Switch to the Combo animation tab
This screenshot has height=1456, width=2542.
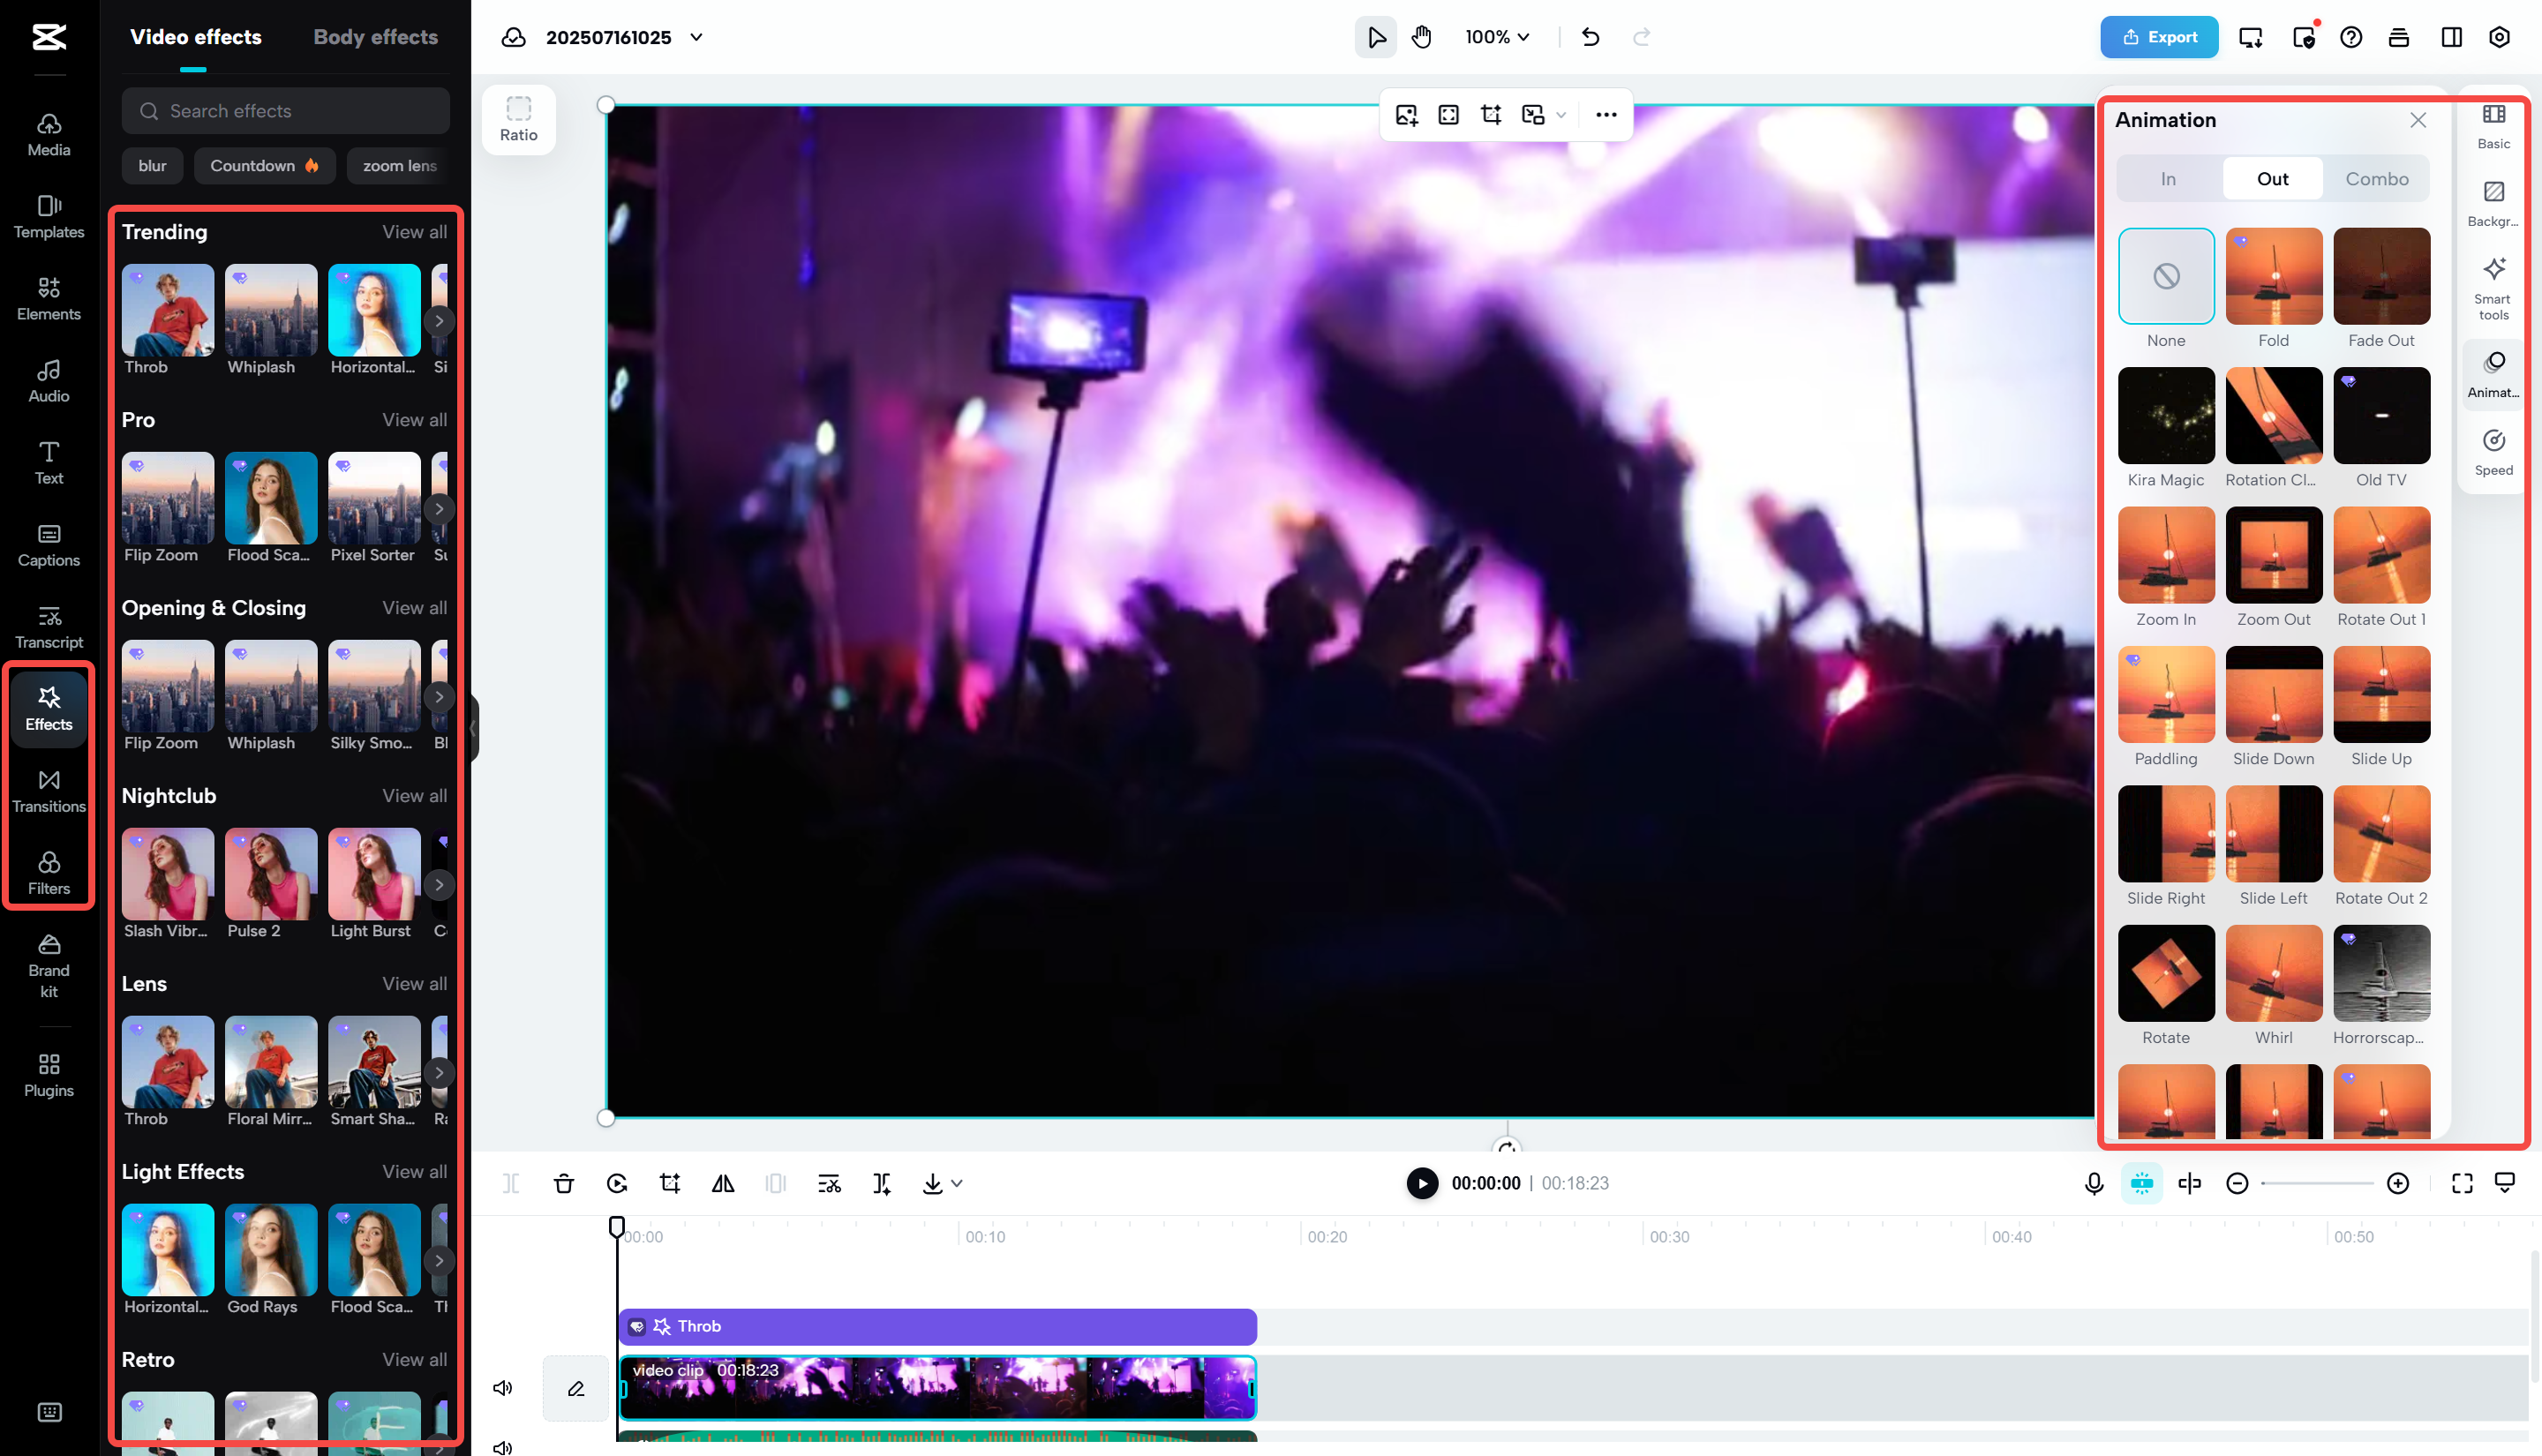click(x=2377, y=178)
